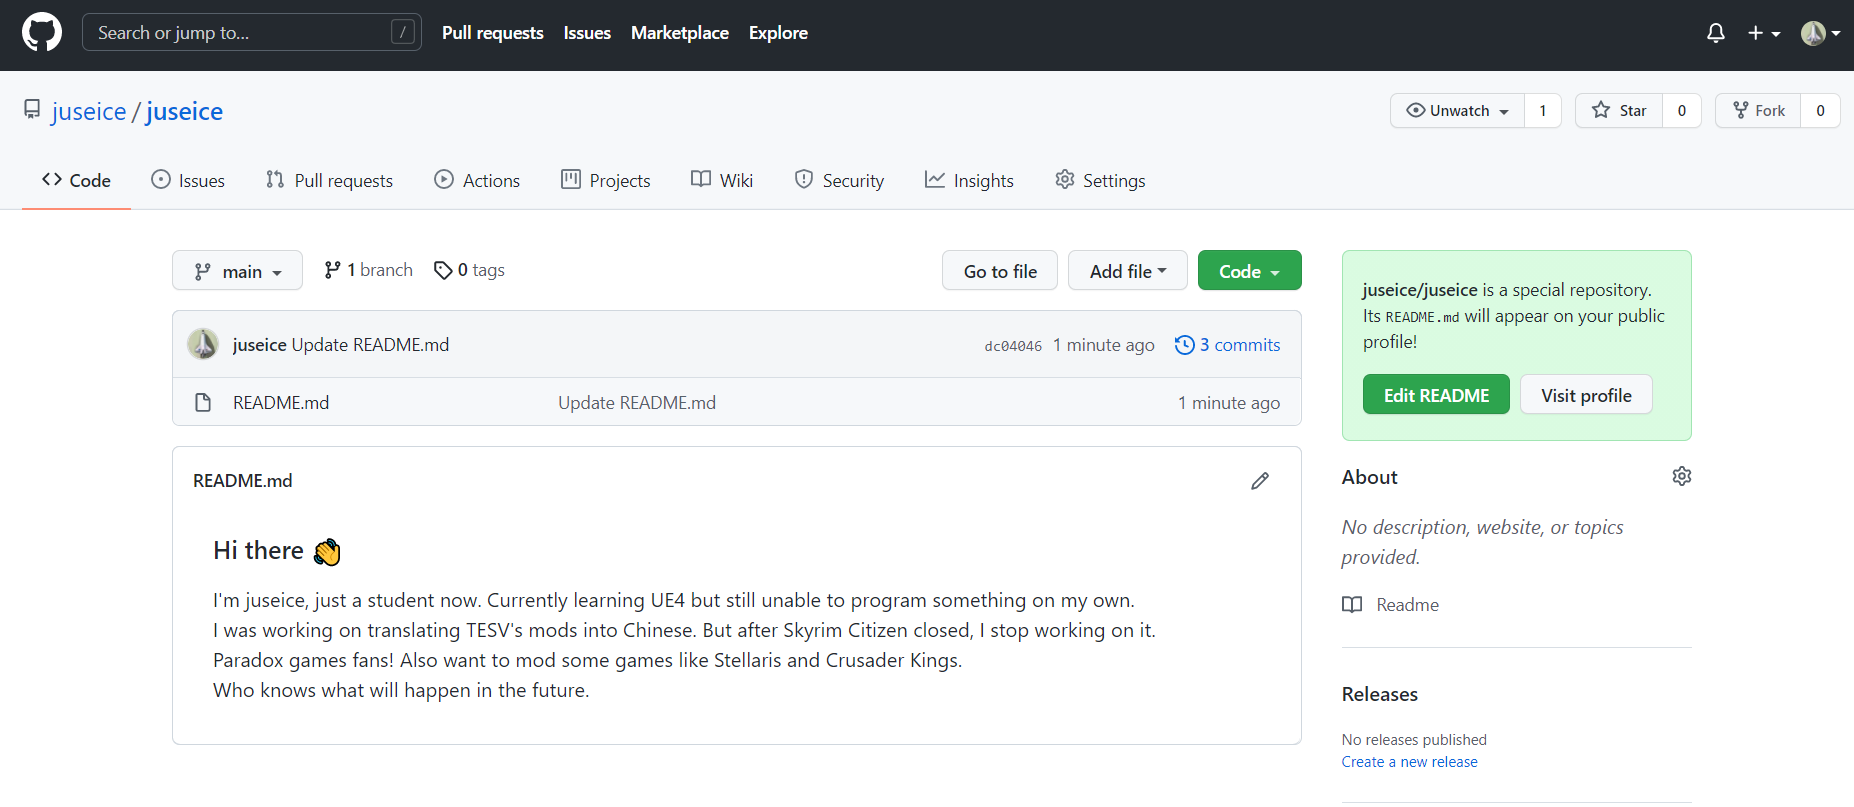This screenshot has width=1854, height=807.
Task: Select the Code tab
Action: [x=76, y=180]
